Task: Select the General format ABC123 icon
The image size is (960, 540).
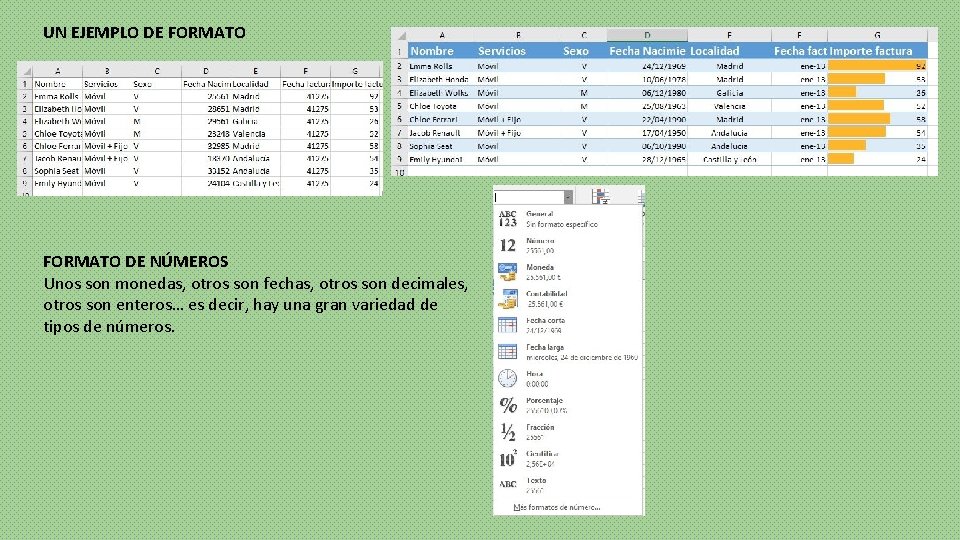Action: 508,219
